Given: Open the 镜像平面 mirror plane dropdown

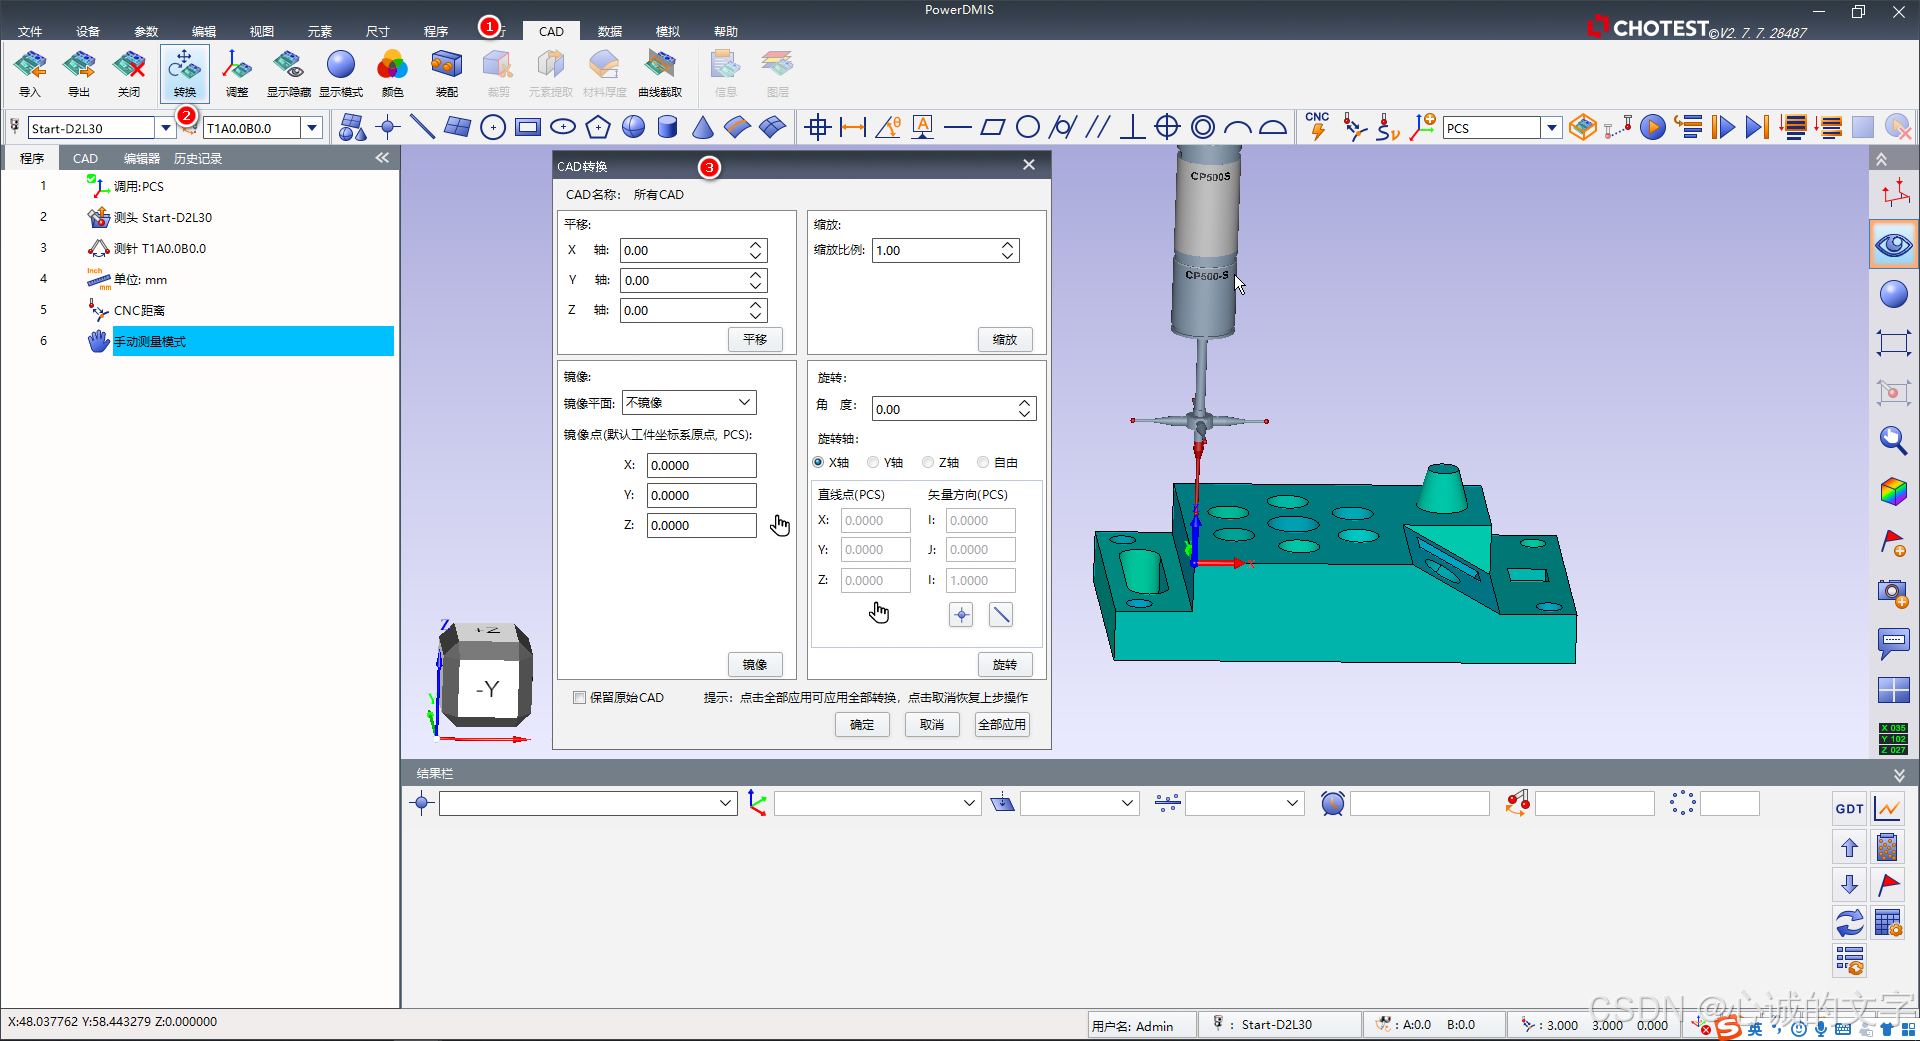Looking at the screenshot, I should 689,403.
